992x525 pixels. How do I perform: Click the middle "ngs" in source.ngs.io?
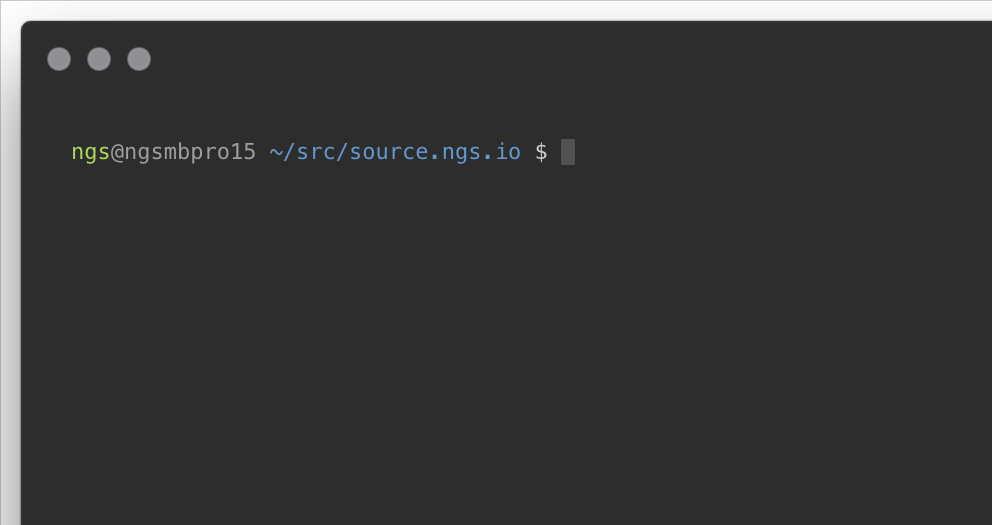coord(460,152)
